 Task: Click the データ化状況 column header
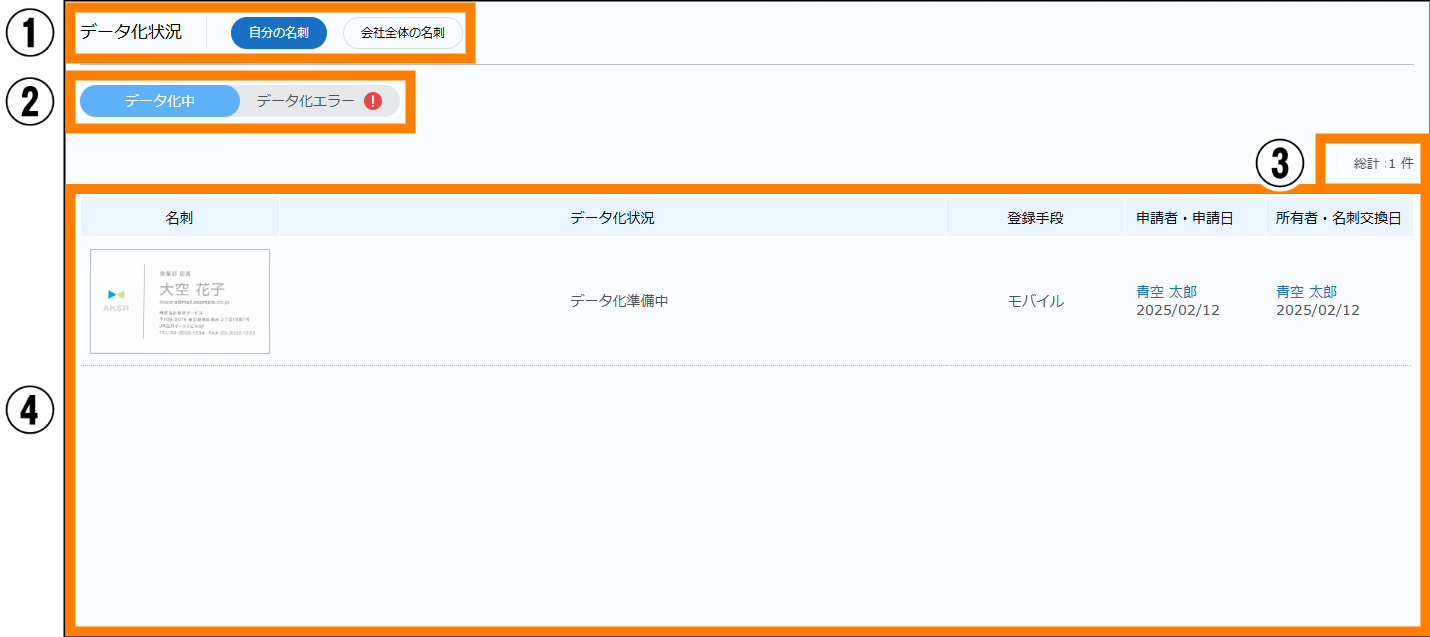[612, 217]
